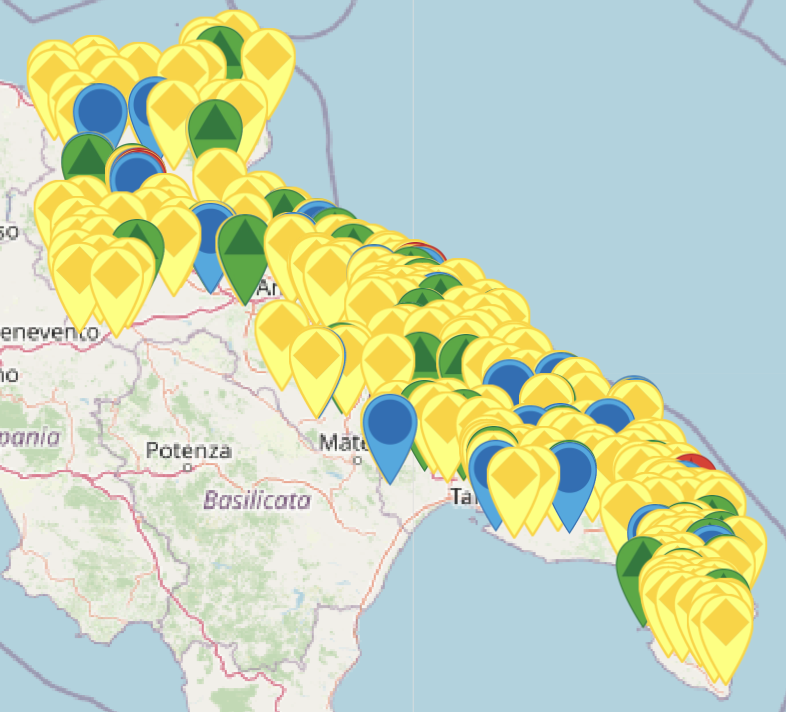The width and height of the screenshot is (786, 712).
Task: Click the blue circle marker in the top-left cluster
Action: pos(100,110)
